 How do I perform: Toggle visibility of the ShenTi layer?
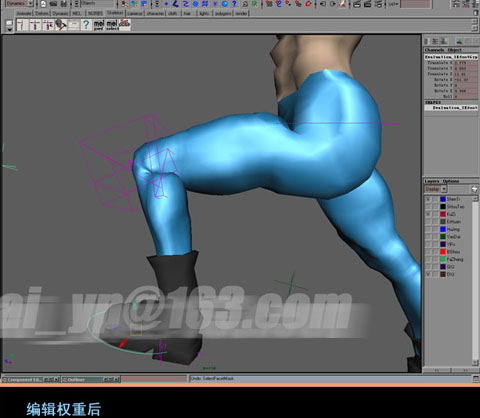pos(428,199)
